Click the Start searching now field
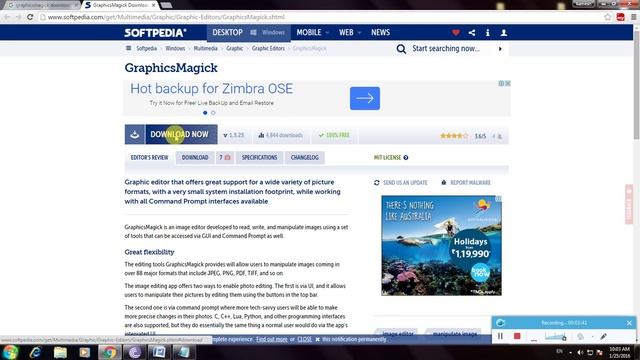The height and width of the screenshot is (360, 640). (446, 49)
